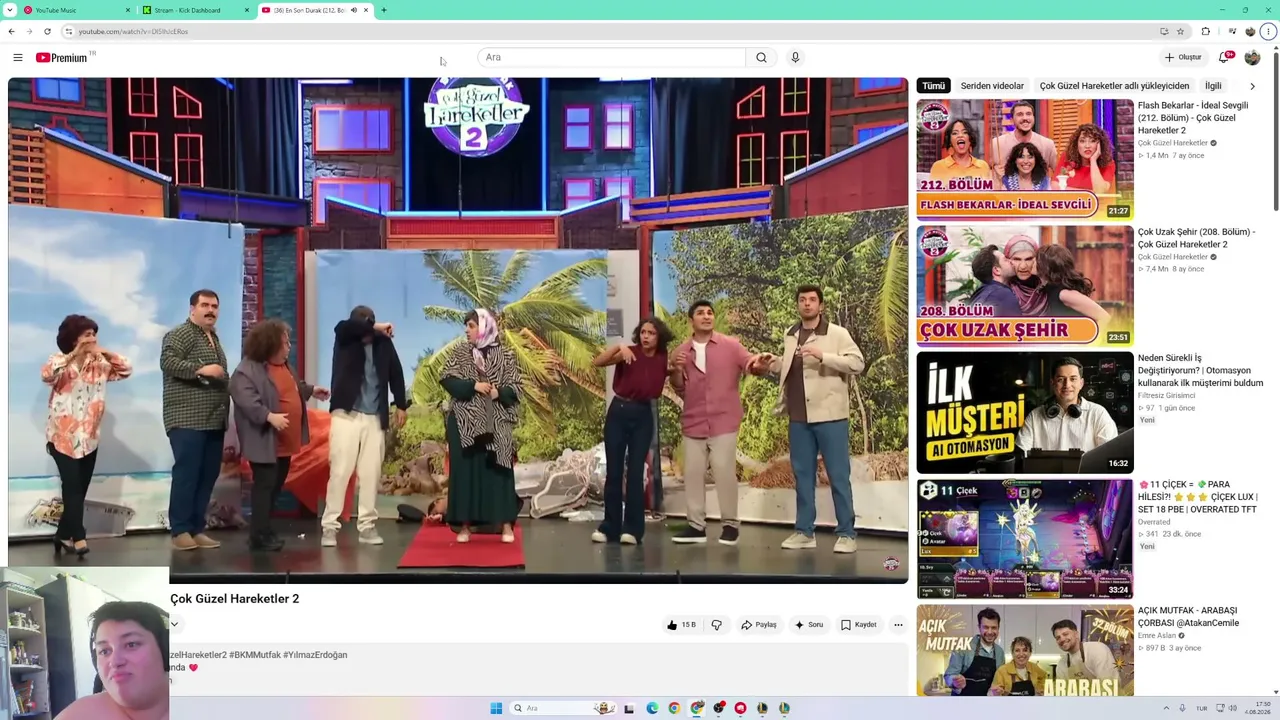The height and width of the screenshot is (720, 1280).
Task: Click the Oluştur create button
Action: (x=1183, y=57)
